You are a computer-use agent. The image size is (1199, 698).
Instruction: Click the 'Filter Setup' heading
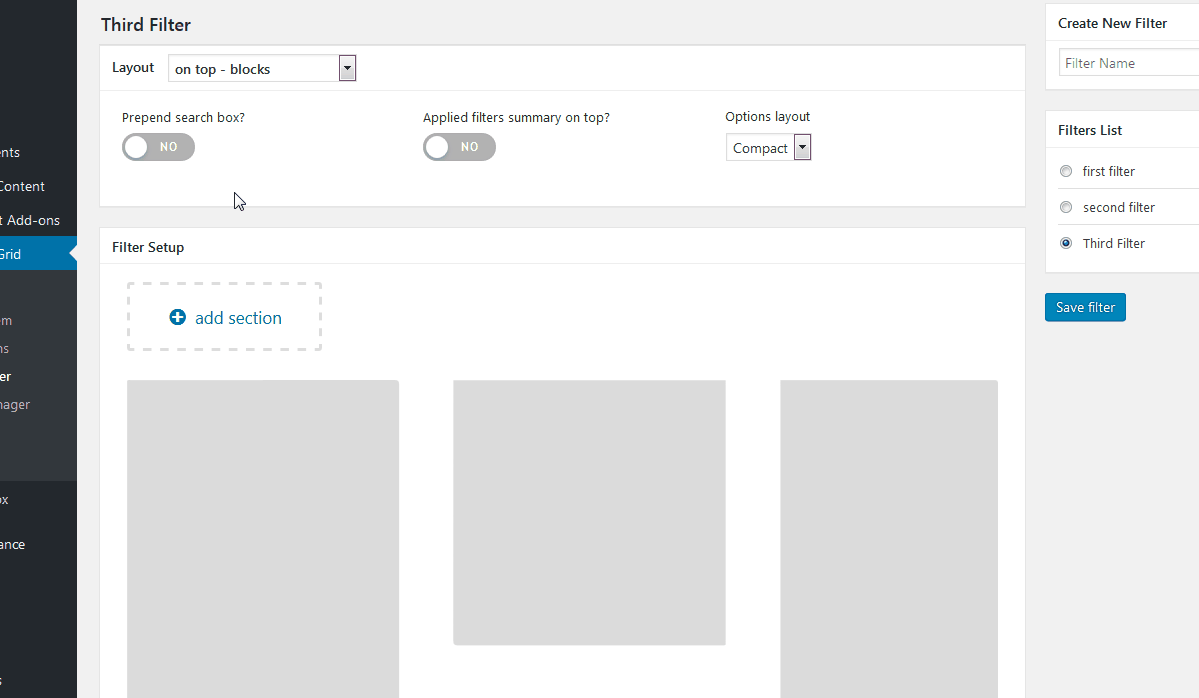pos(148,247)
